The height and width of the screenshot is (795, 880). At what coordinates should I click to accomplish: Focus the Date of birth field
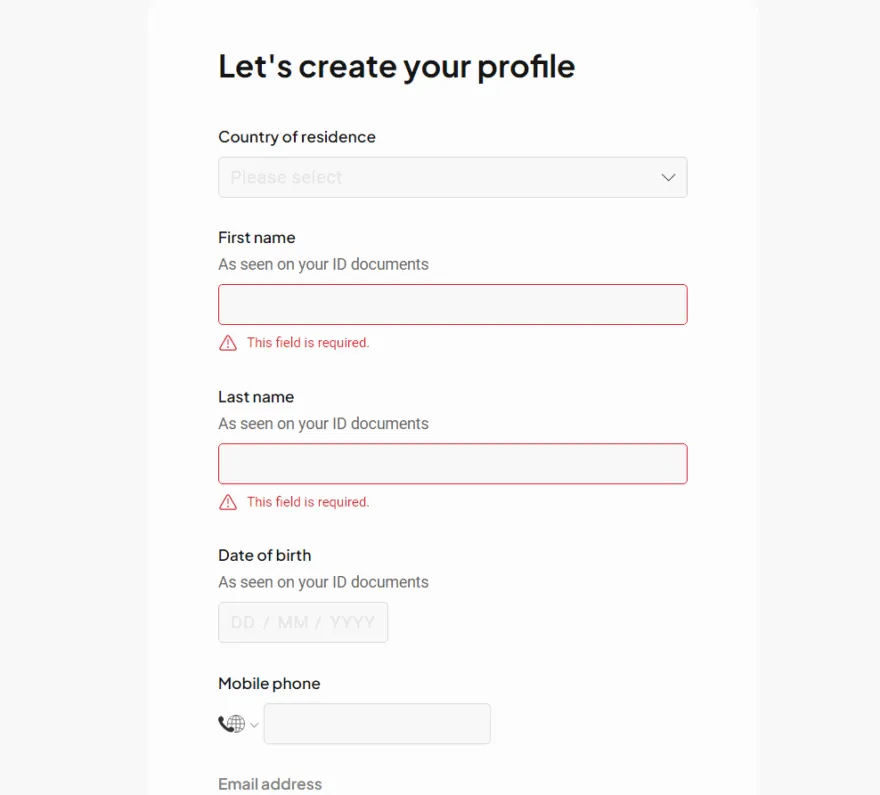click(x=303, y=622)
